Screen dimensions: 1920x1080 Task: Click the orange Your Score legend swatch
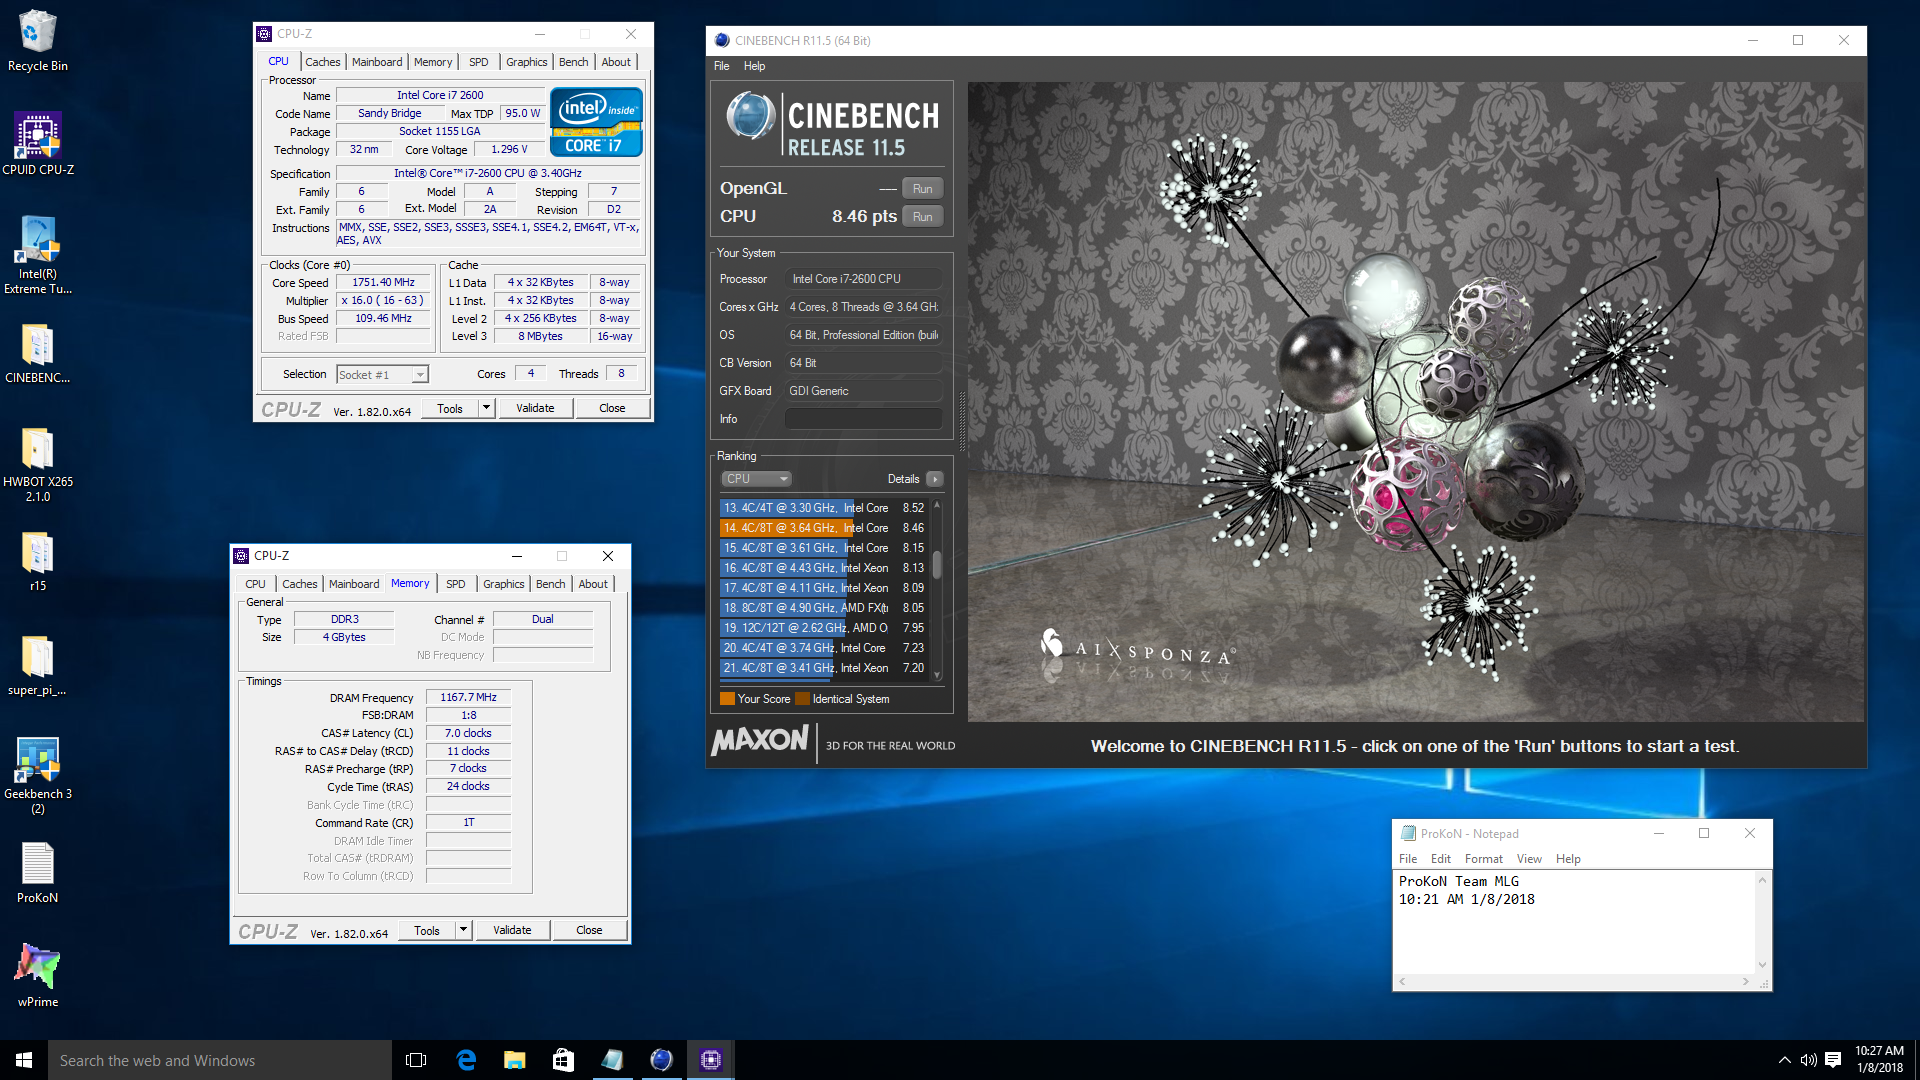pyautogui.click(x=727, y=699)
